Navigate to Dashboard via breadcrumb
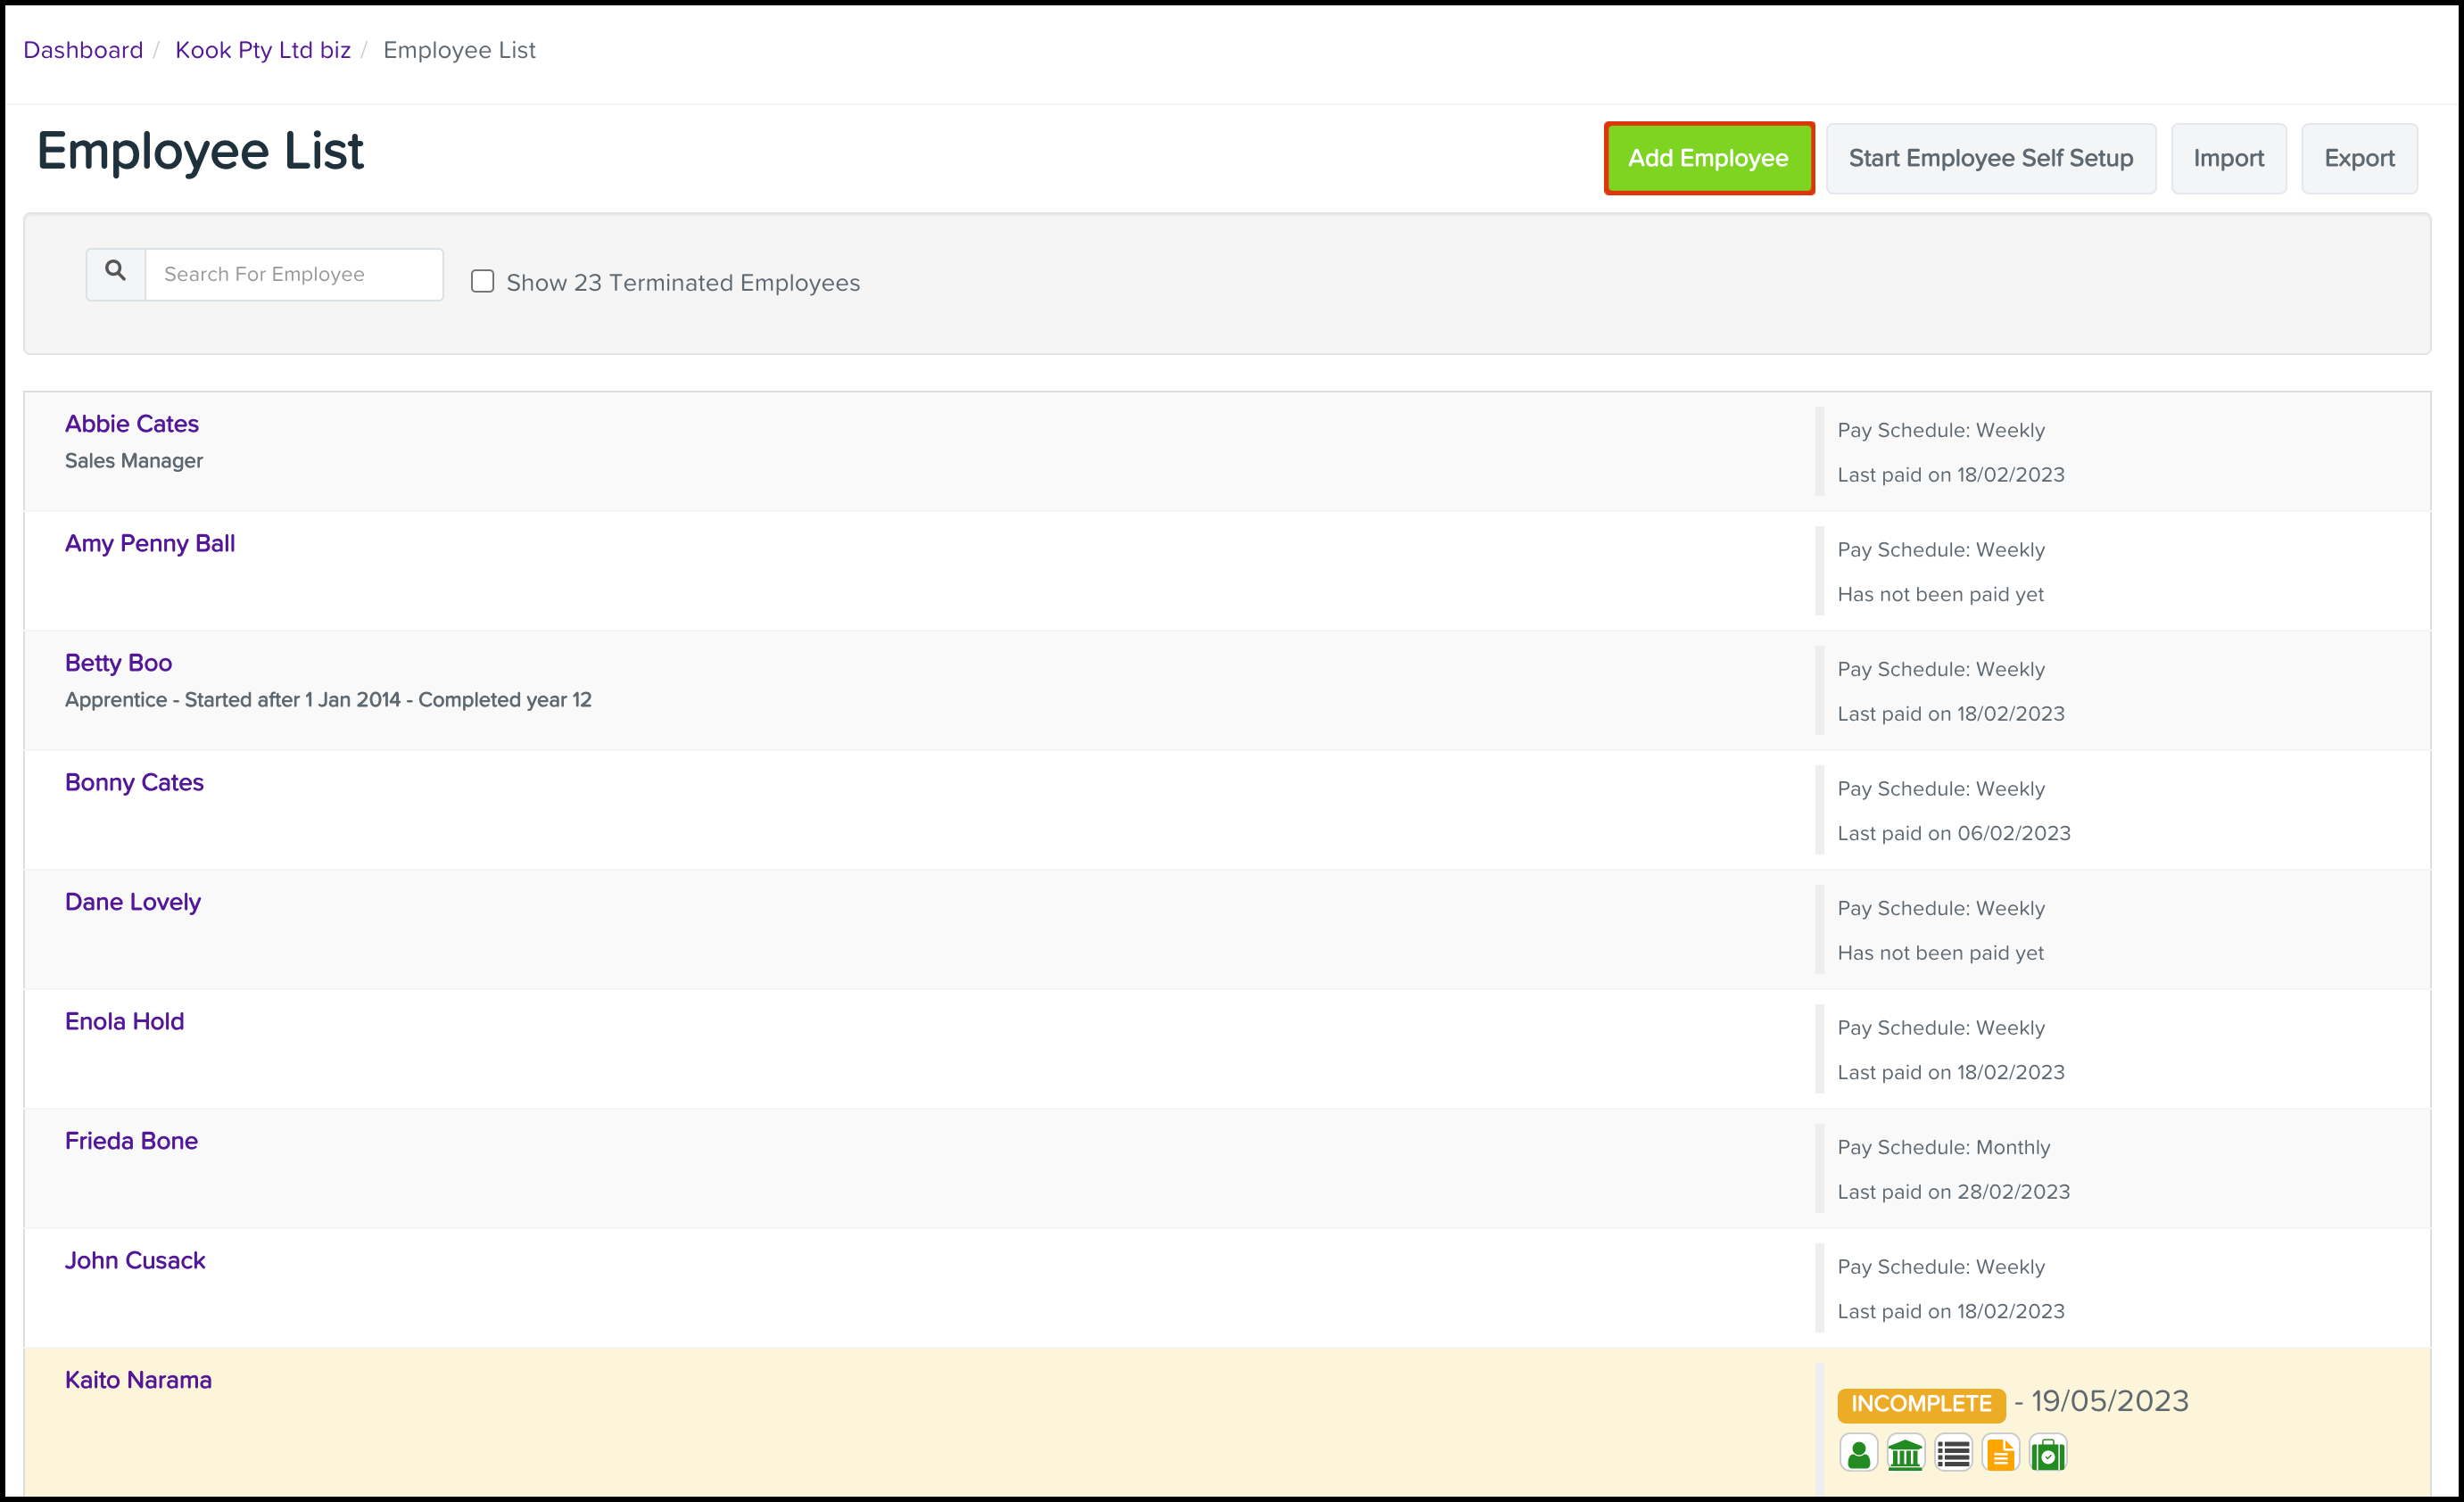2464x1502 pixels. [x=83, y=49]
